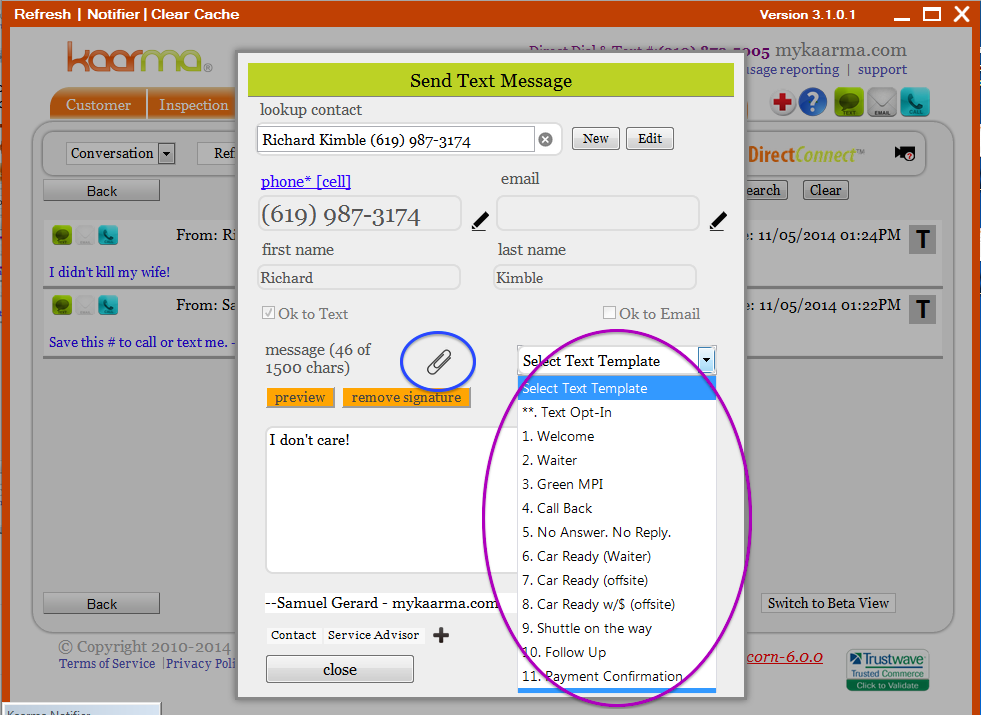Open the Conversation dropdown
Viewport: 981px width, 715px height.
point(120,153)
